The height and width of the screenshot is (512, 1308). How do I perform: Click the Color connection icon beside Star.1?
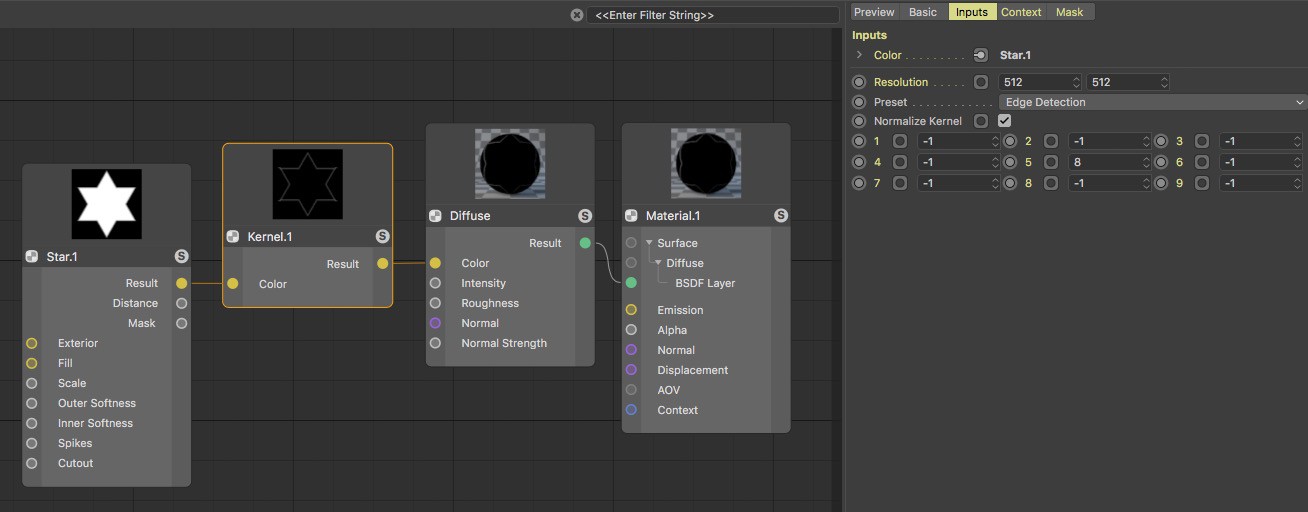click(x=981, y=55)
